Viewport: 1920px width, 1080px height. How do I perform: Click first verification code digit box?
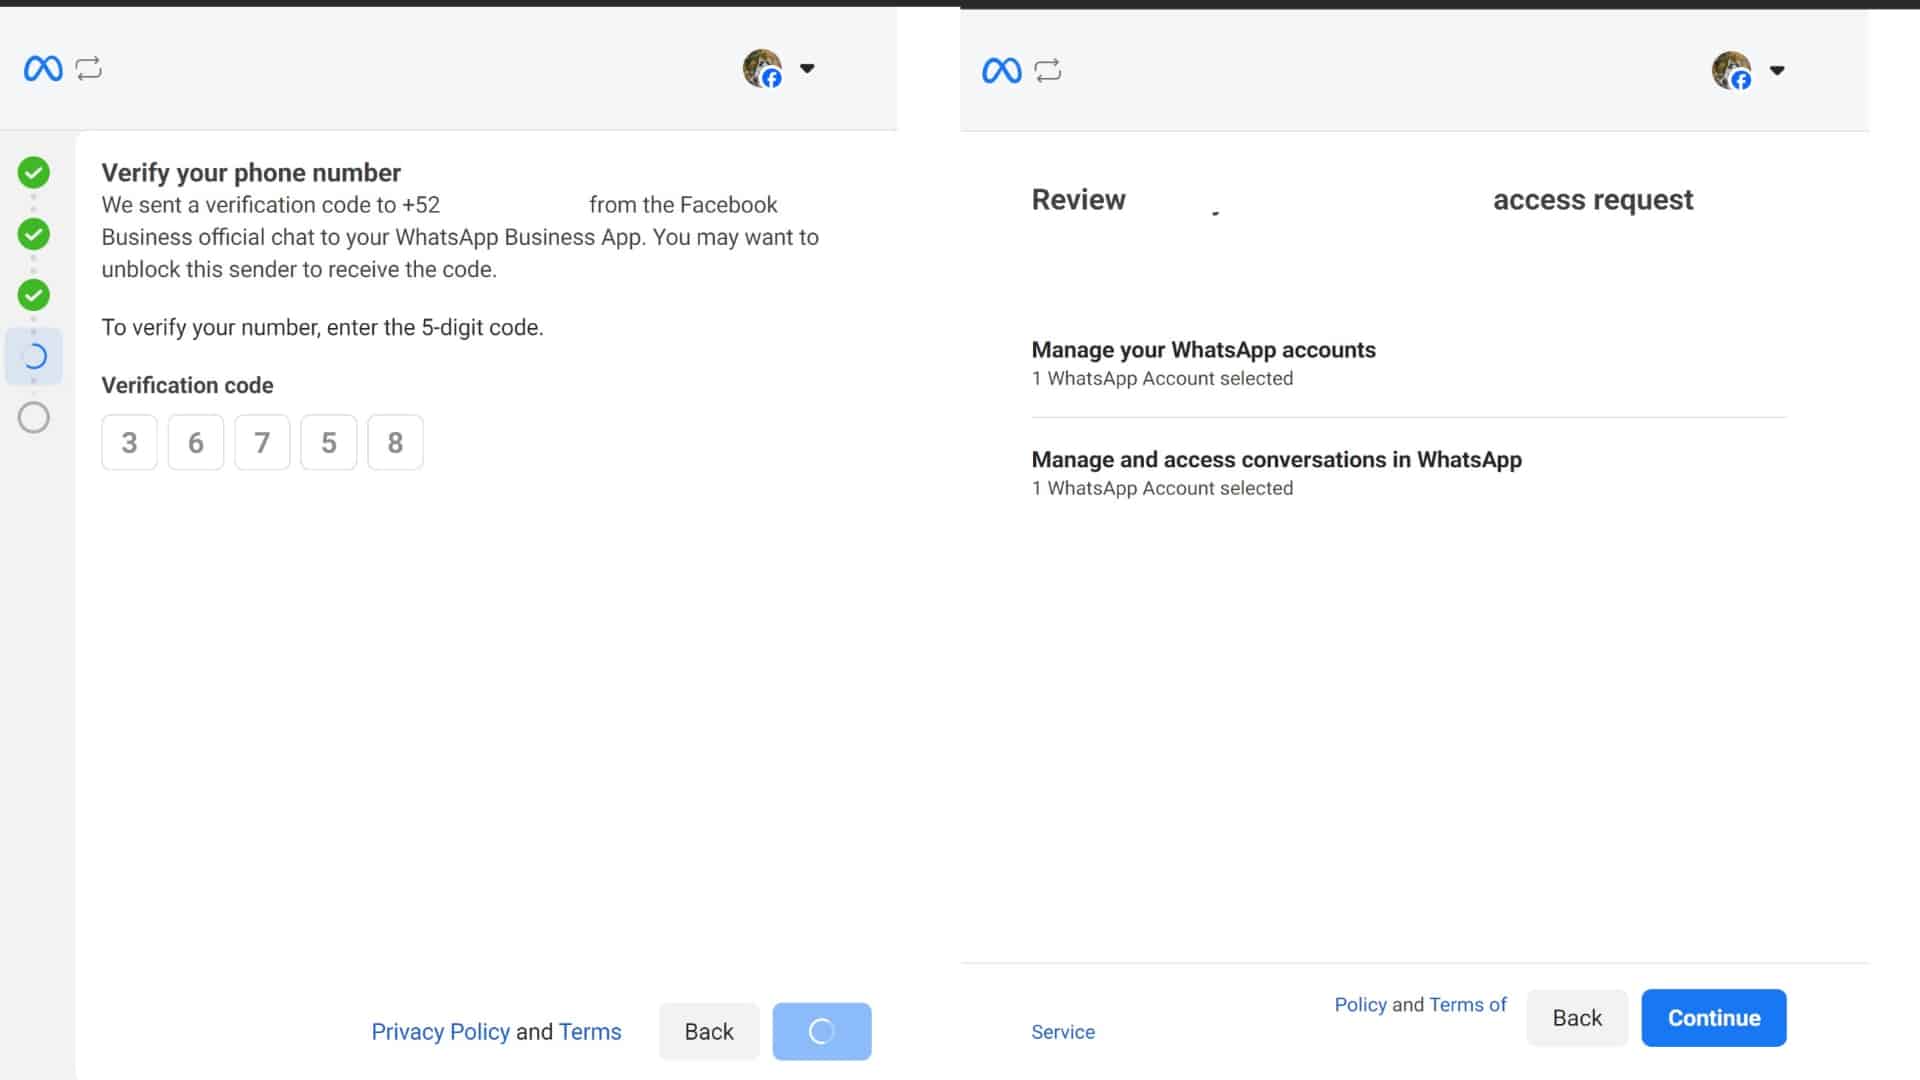point(129,443)
